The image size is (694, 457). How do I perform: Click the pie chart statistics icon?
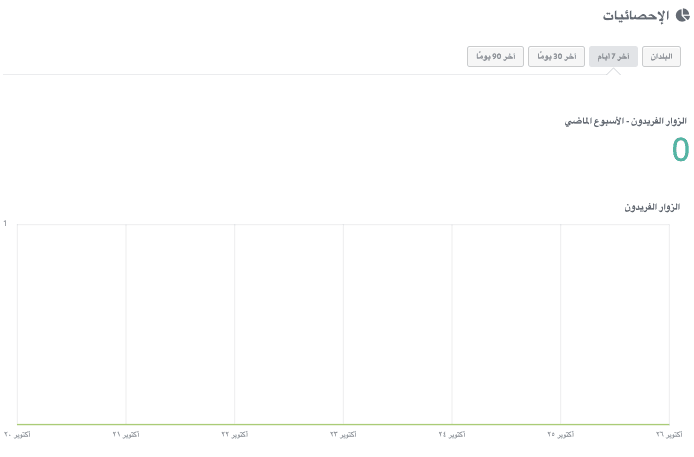point(683,16)
